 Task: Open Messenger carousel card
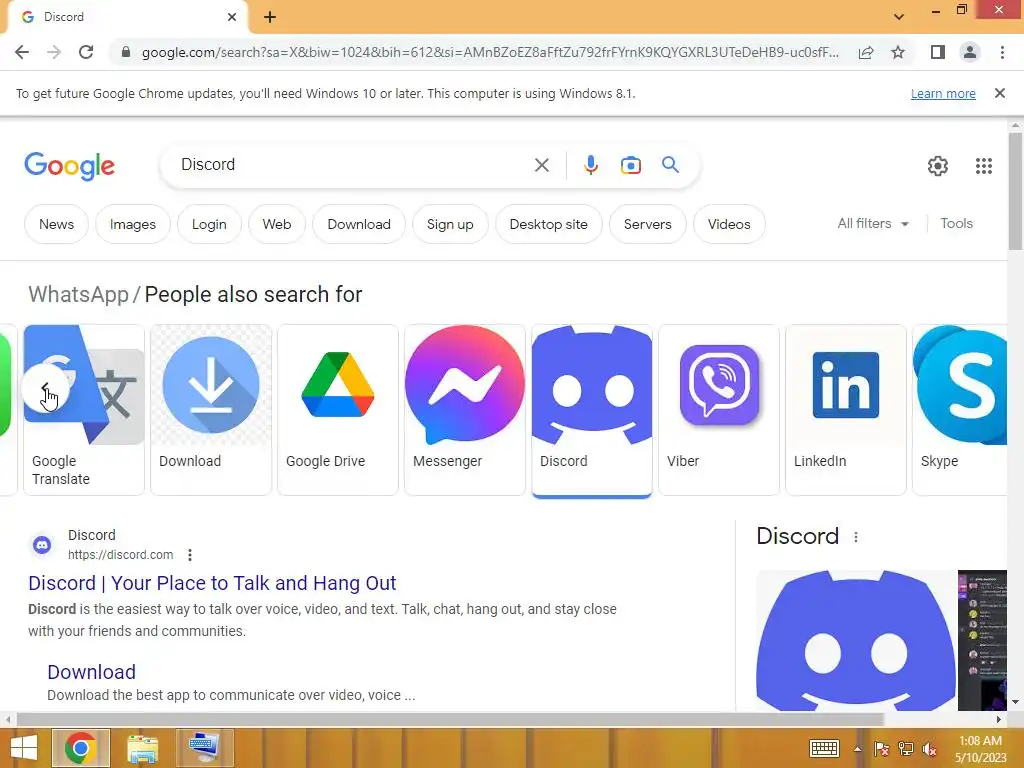pos(464,409)
